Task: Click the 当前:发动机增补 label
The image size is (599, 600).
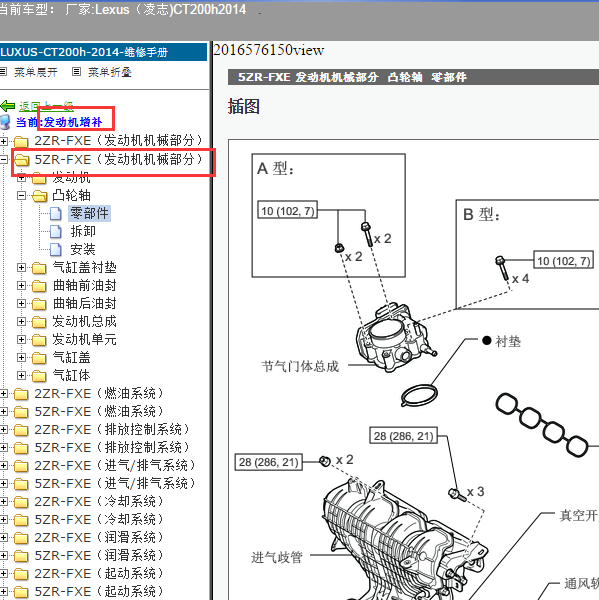Action: [59, 122]
